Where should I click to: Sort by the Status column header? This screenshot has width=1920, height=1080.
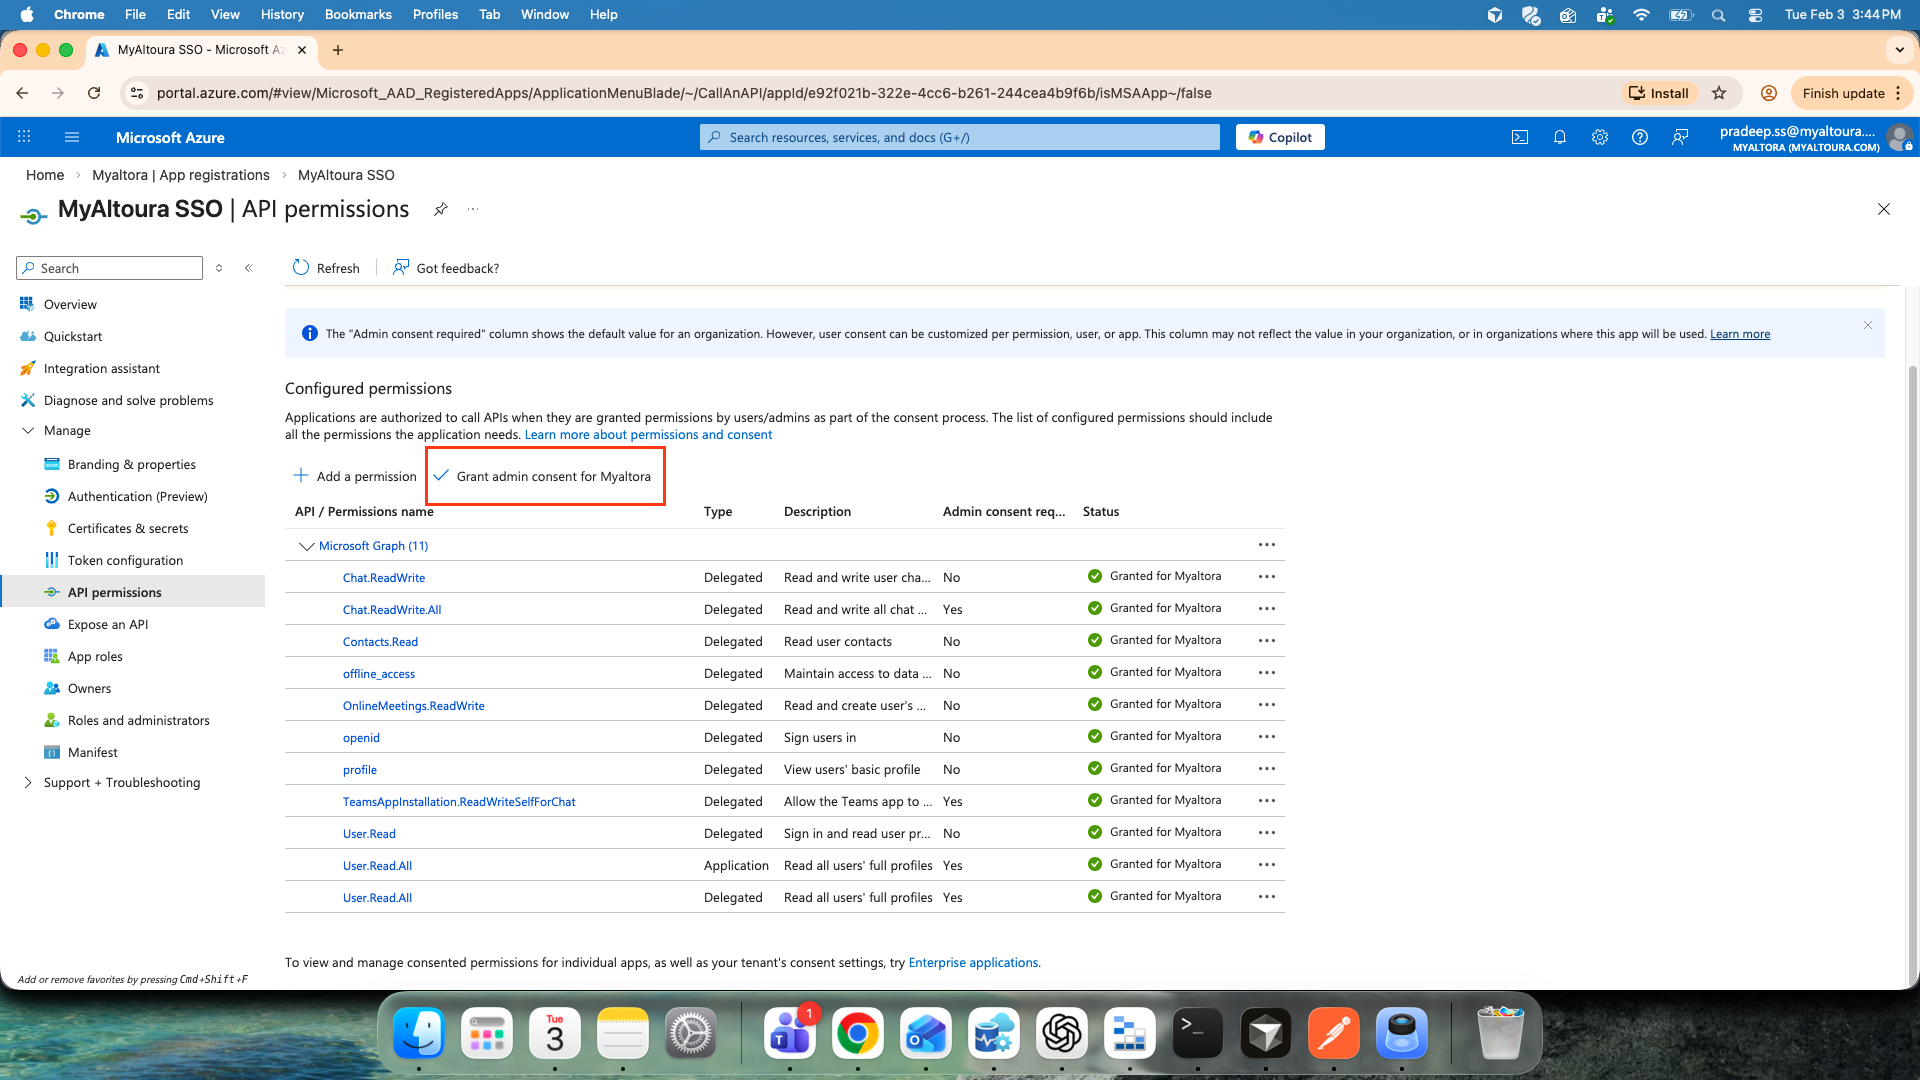pos(1101,511)
